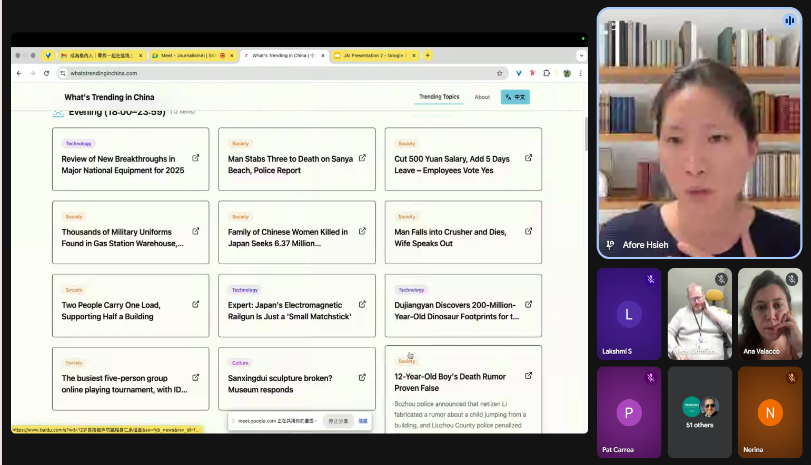The height and width of the screenshot is (465, 811).
Task: Click the muted mic icon on Pat Carrea tile
Action: pos(651,378)
